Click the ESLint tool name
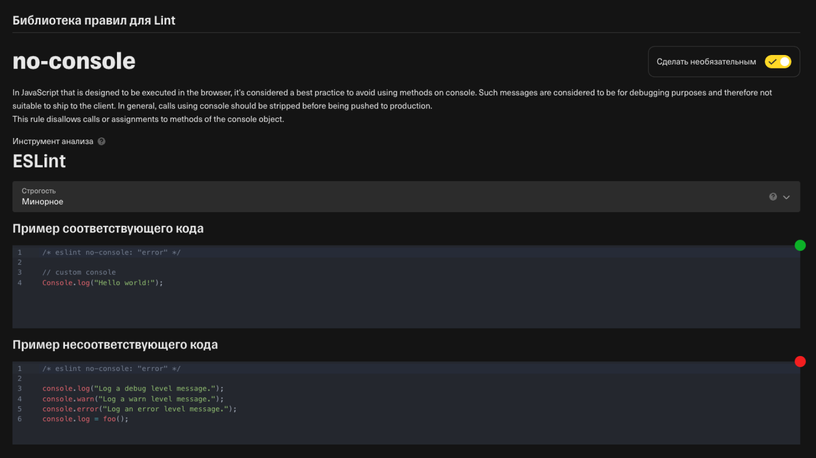Screen dimensions: 816x458 tap(39, 161)
